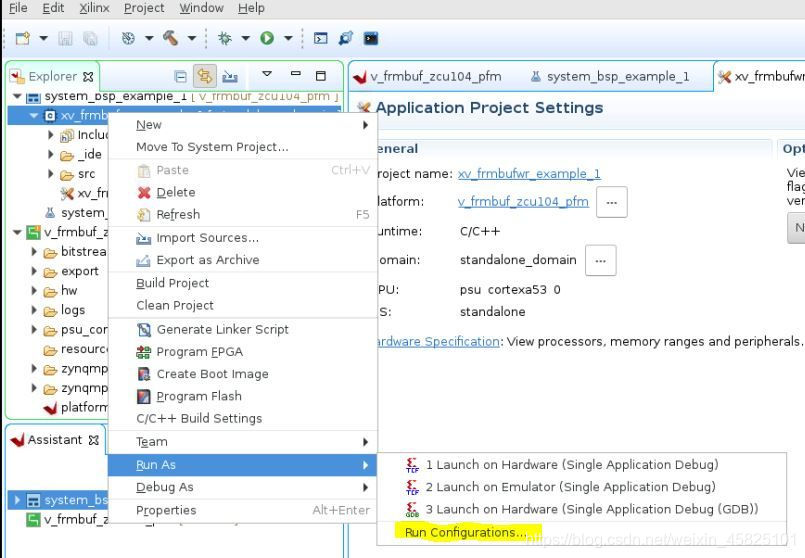Open C/C++ Build Settings
This screenshot has height=558, width=805.
point(243,418)
